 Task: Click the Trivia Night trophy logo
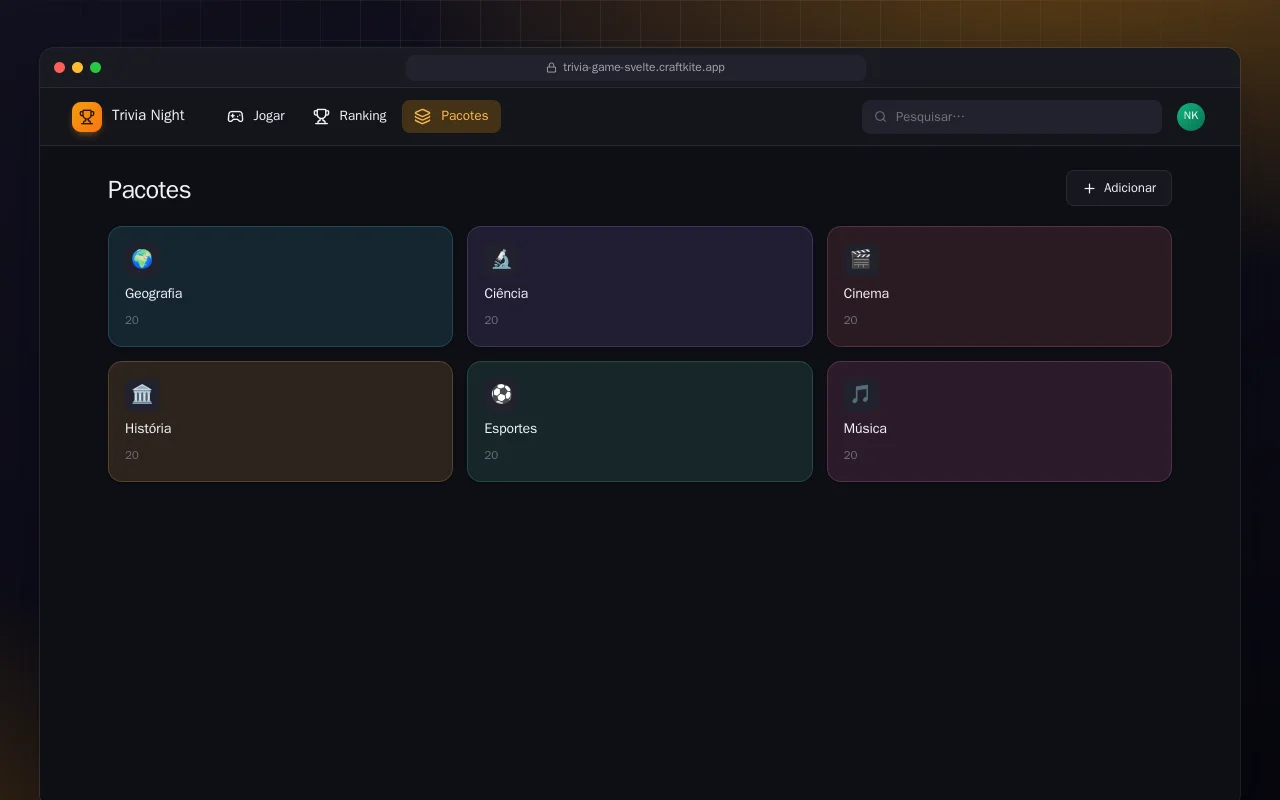pyautogui.click(x=87, y=117)
